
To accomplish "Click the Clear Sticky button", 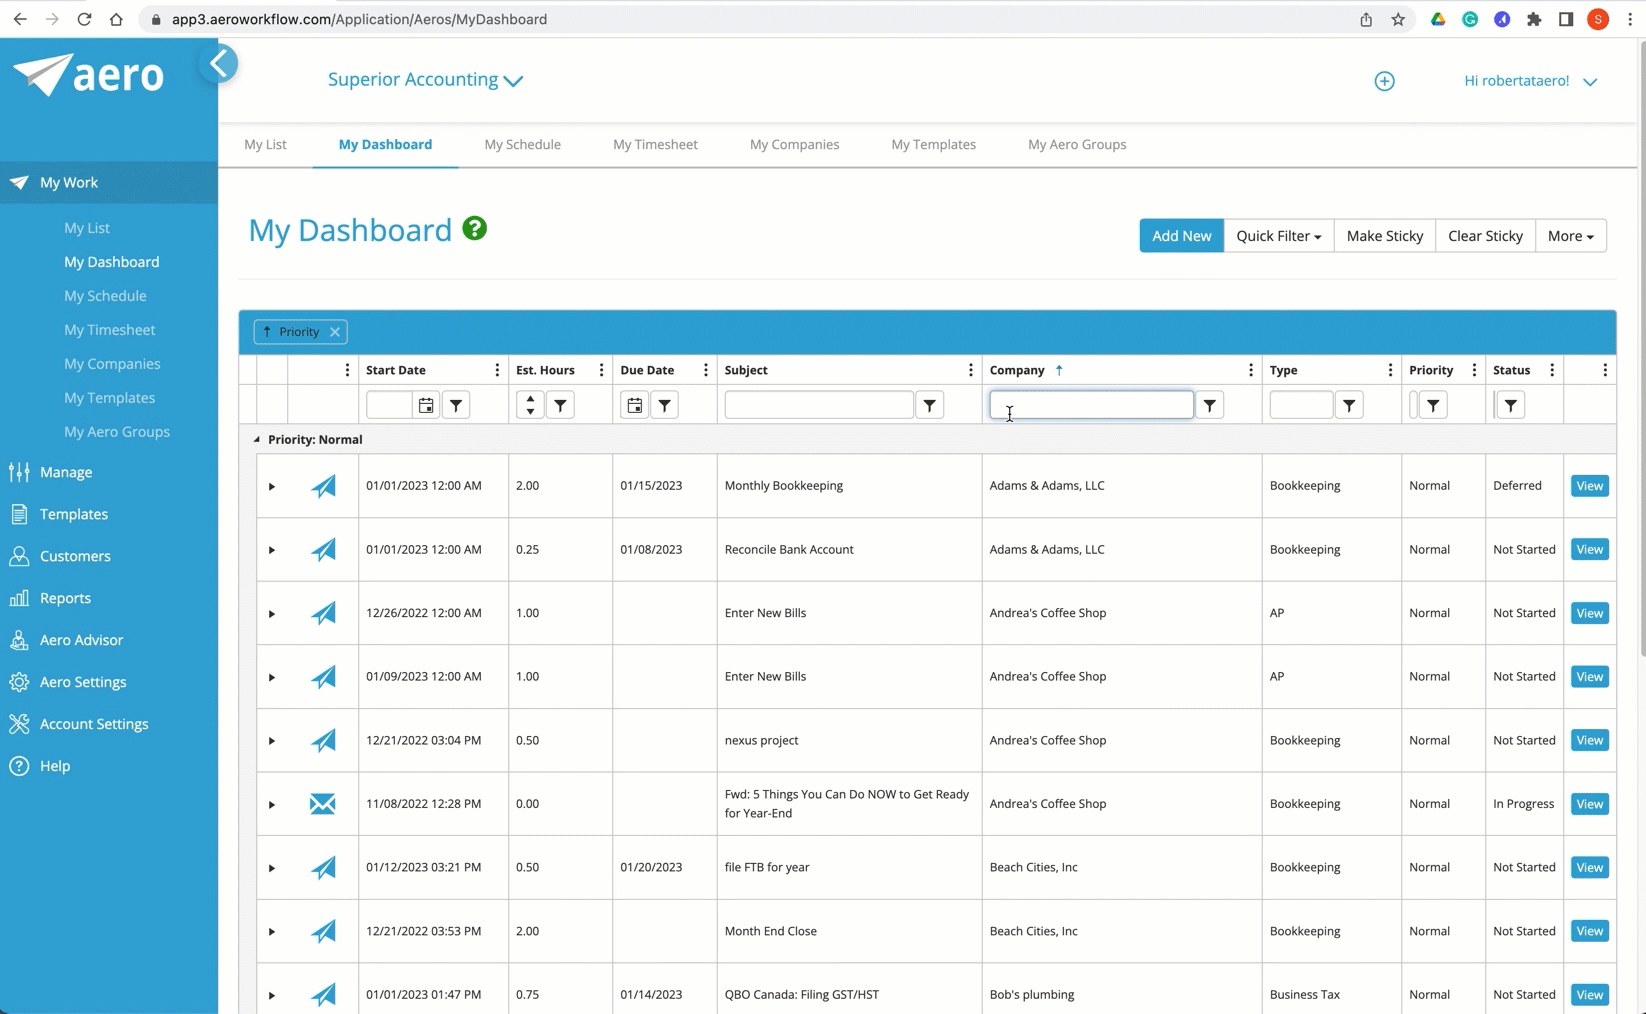I will [x=1485, y=236].
